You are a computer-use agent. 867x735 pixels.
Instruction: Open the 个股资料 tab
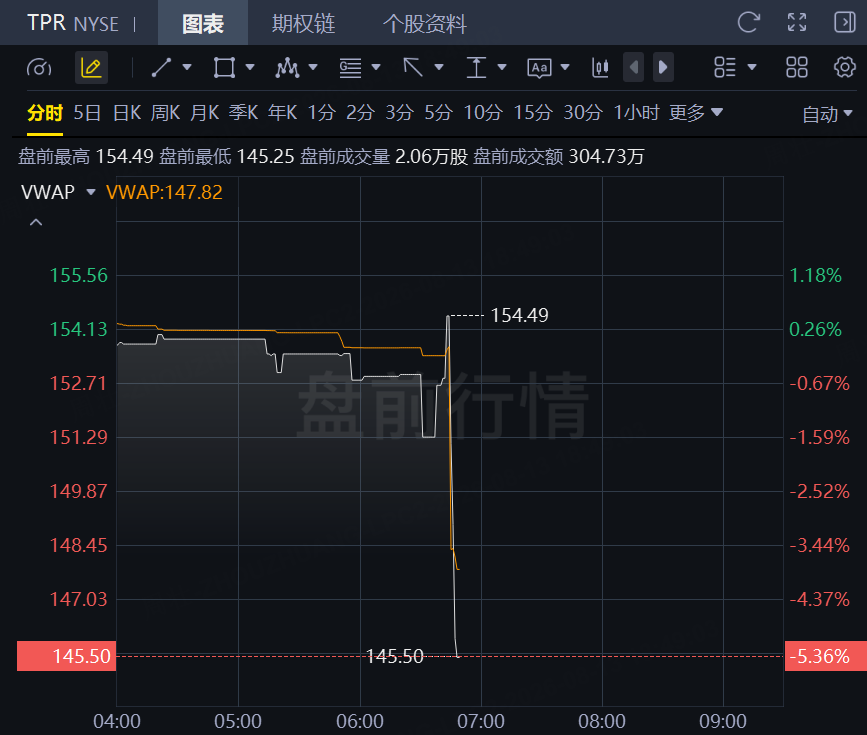[x=425, y=23]
